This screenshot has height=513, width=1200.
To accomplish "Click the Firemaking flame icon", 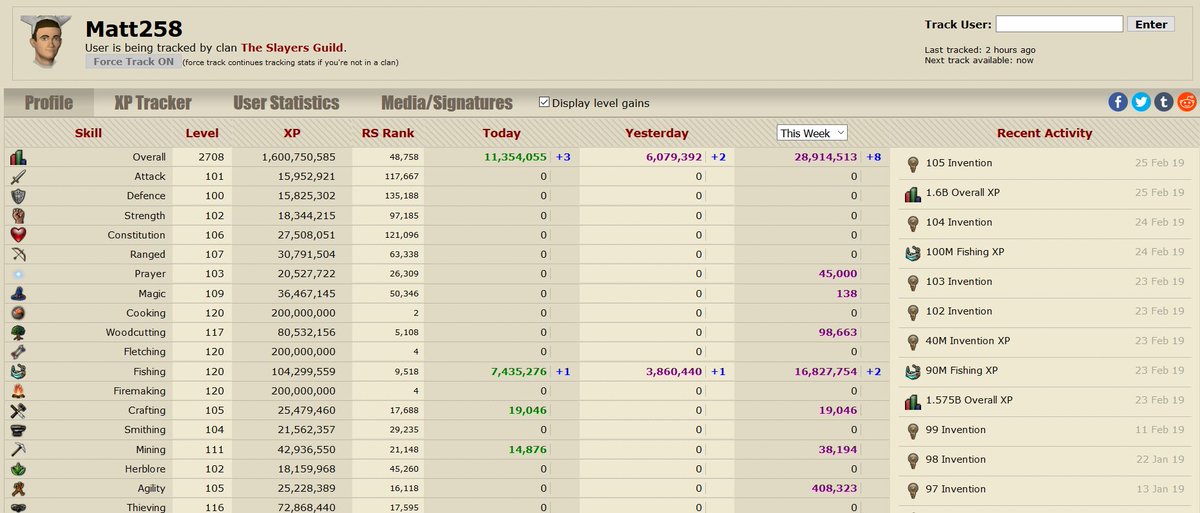I will pyautogui.click(x=18, y=391).
